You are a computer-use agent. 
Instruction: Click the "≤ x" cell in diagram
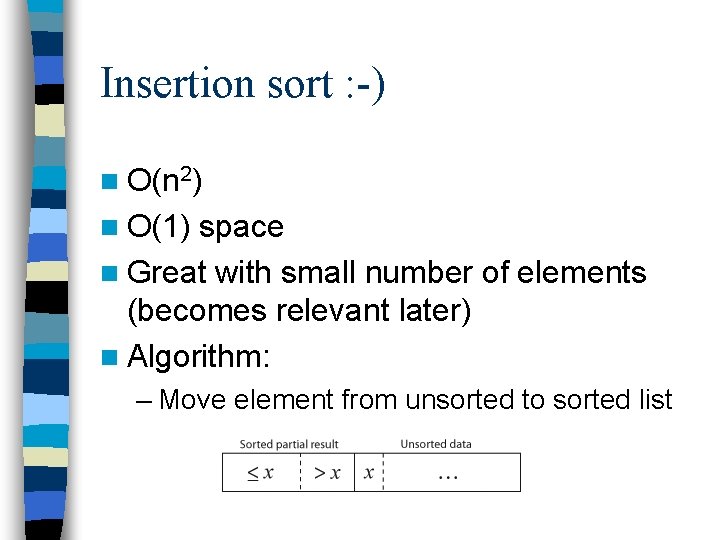tap(261, 473)
